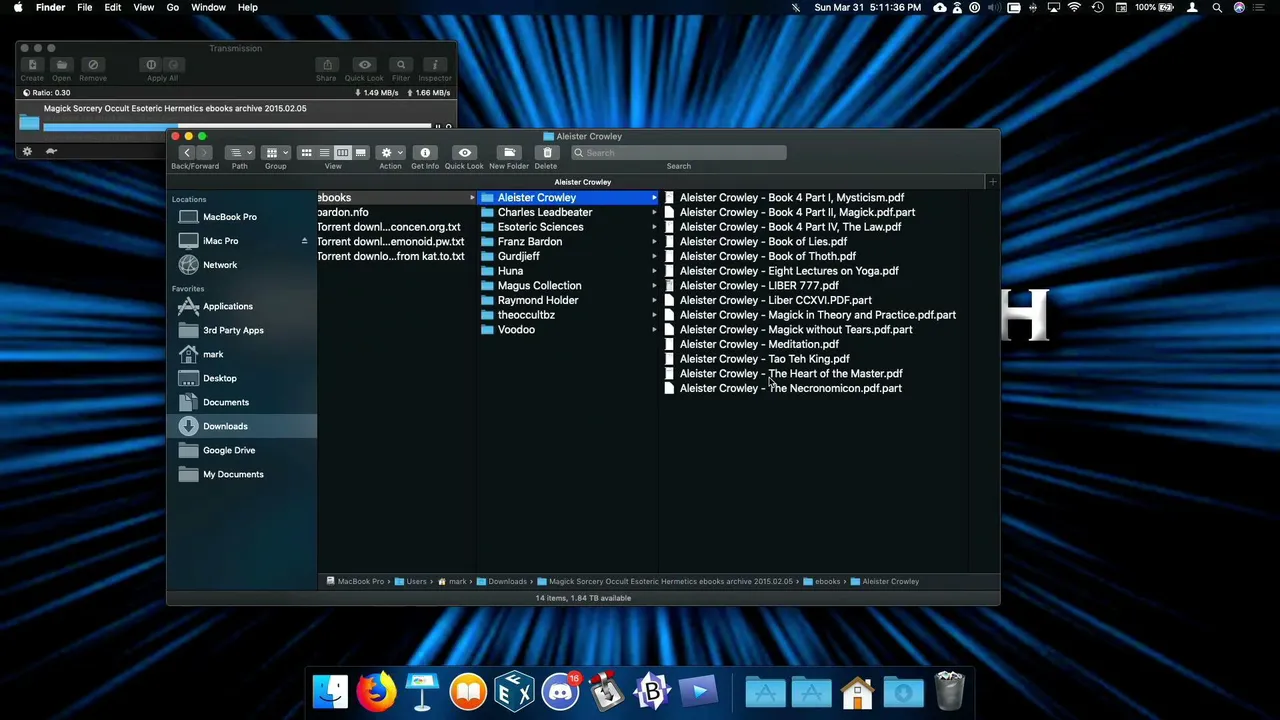This screenshot has height=720, width=1280.
Task: Click ebooks in the path bar
Action: tap(821, 581)
